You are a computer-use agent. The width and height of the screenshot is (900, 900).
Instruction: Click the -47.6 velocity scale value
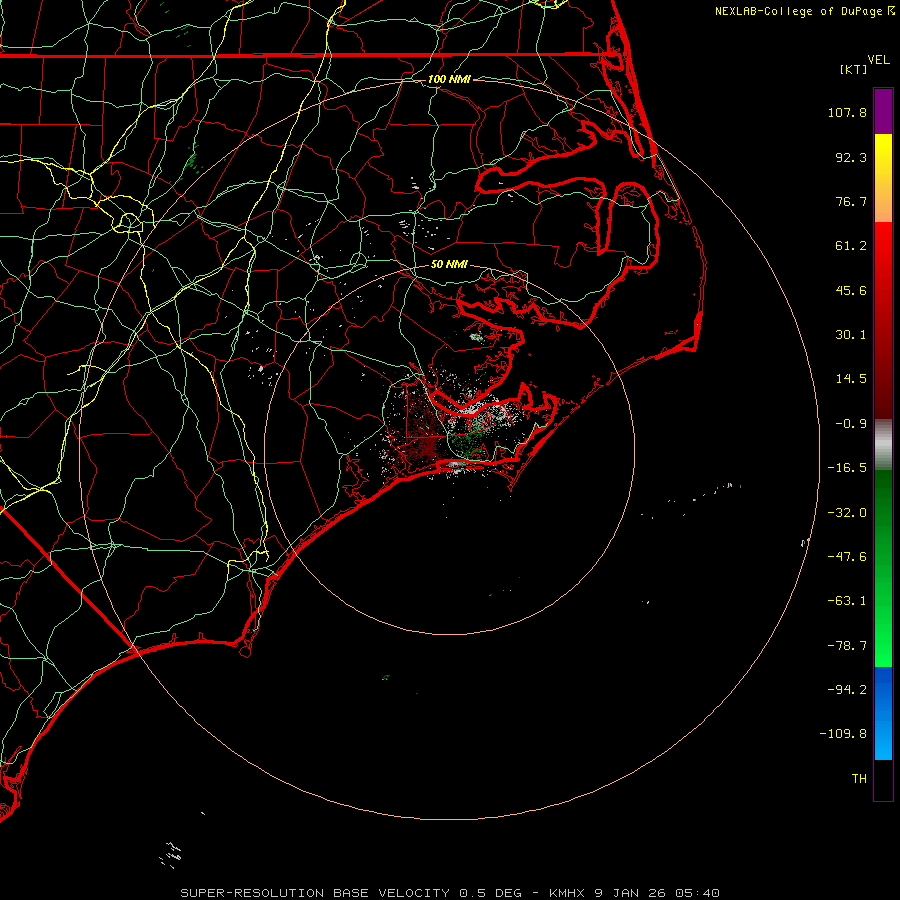[x=847, y=557]
